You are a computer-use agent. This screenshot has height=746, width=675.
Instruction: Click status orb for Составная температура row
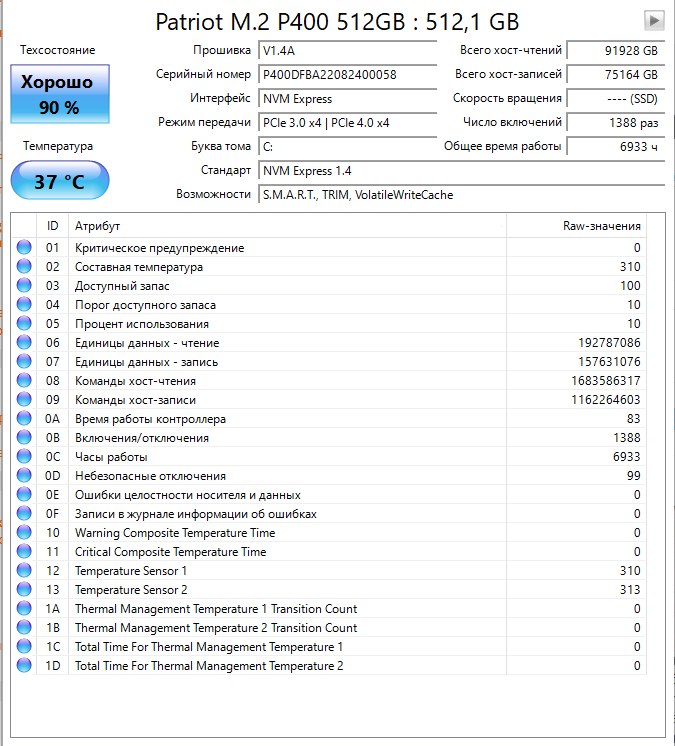click(x=24, y=266)
